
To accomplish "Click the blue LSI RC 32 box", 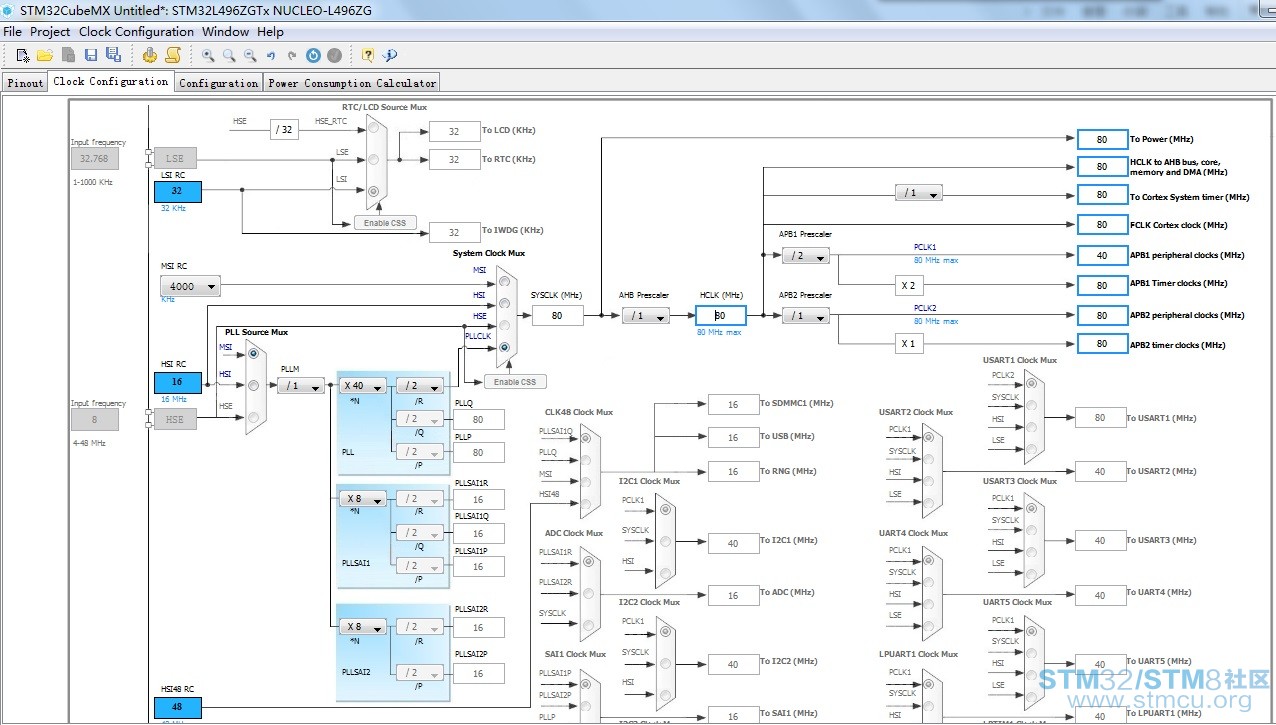I will (178, 191).
